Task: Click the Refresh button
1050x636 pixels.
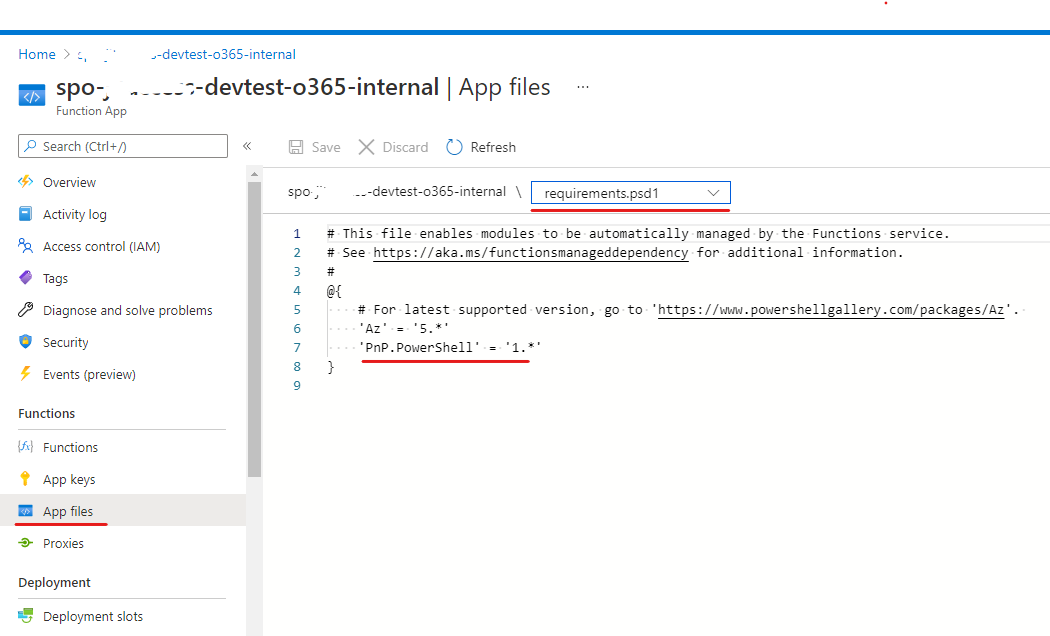Action: 481,147
